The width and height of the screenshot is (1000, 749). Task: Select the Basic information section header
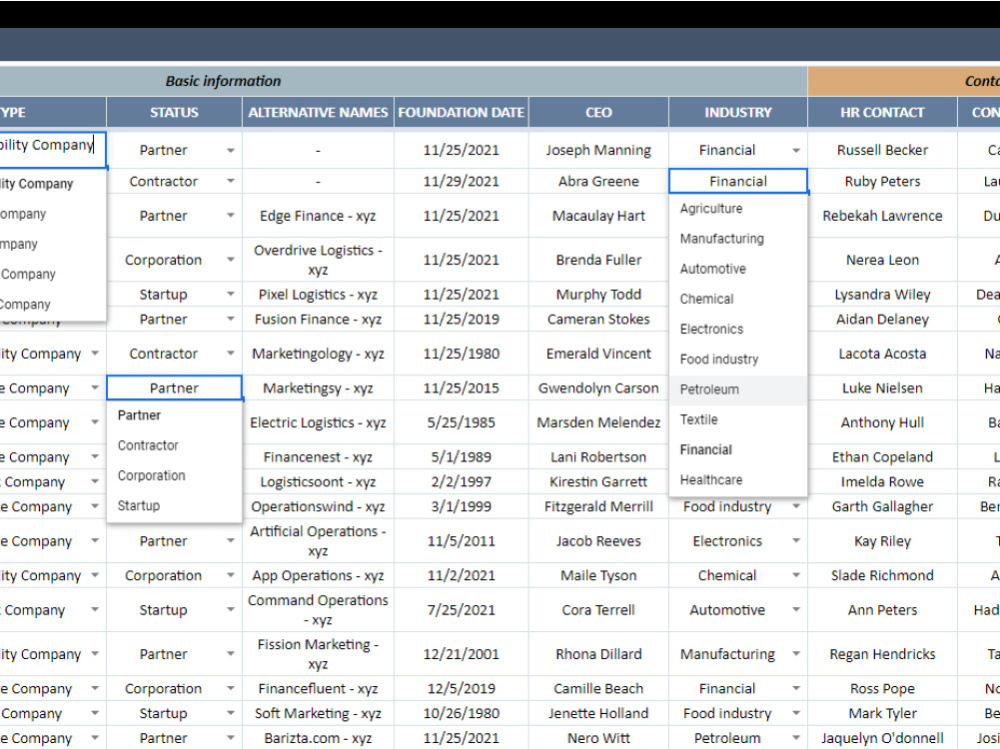click(403, 81)
